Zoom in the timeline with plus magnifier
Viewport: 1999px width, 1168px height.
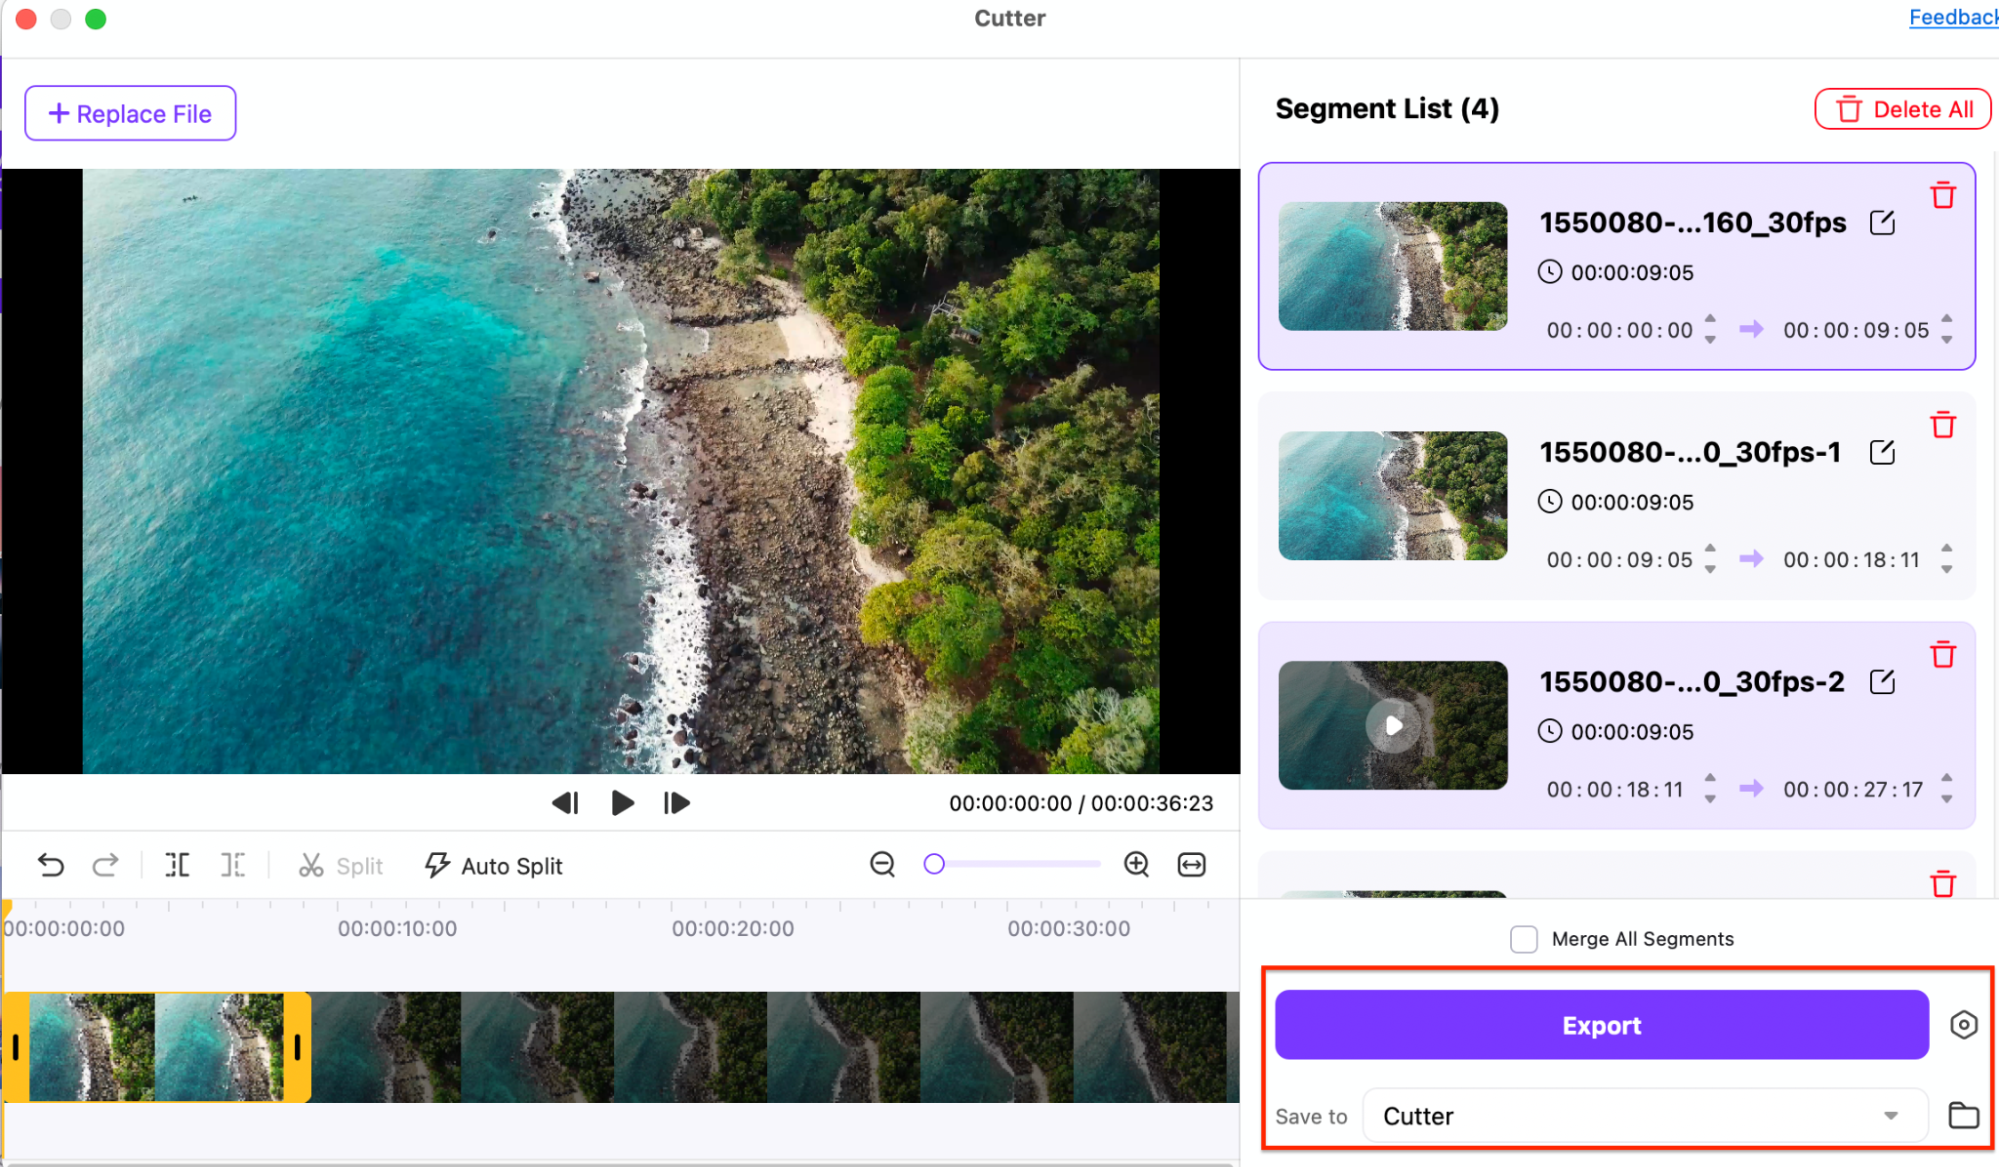pyautogui.click(x=1136, y=864)
